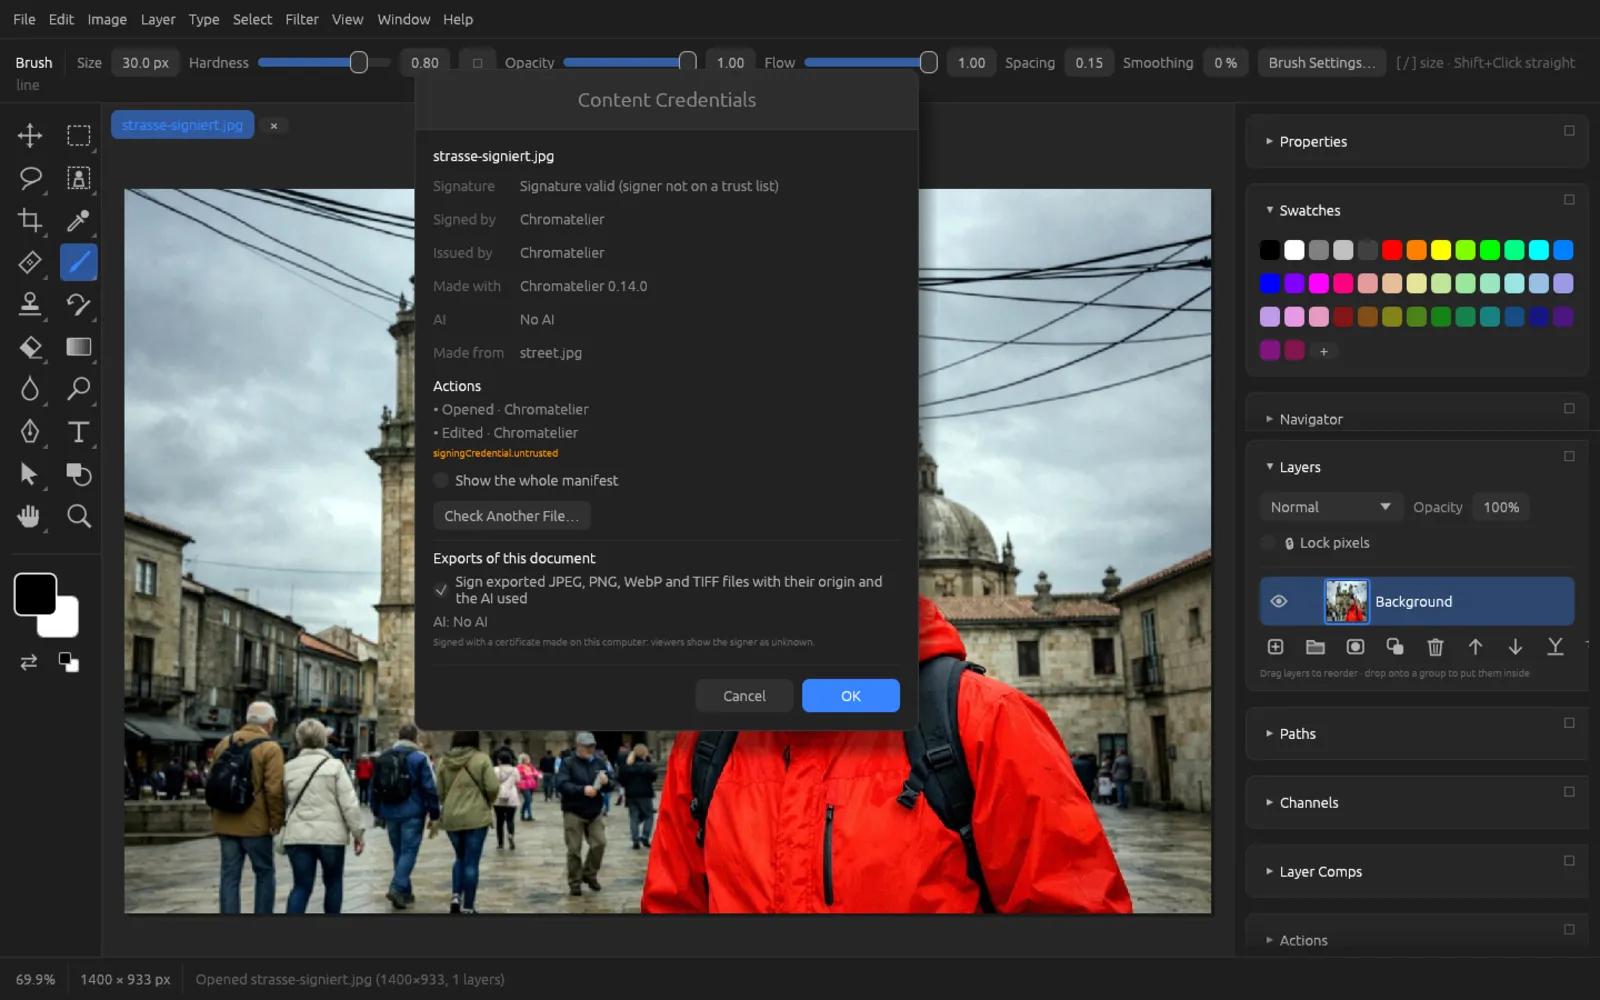Check Show the whole manifest
The height and width of the screenshot is (1000, 1600).
point(441,481)
